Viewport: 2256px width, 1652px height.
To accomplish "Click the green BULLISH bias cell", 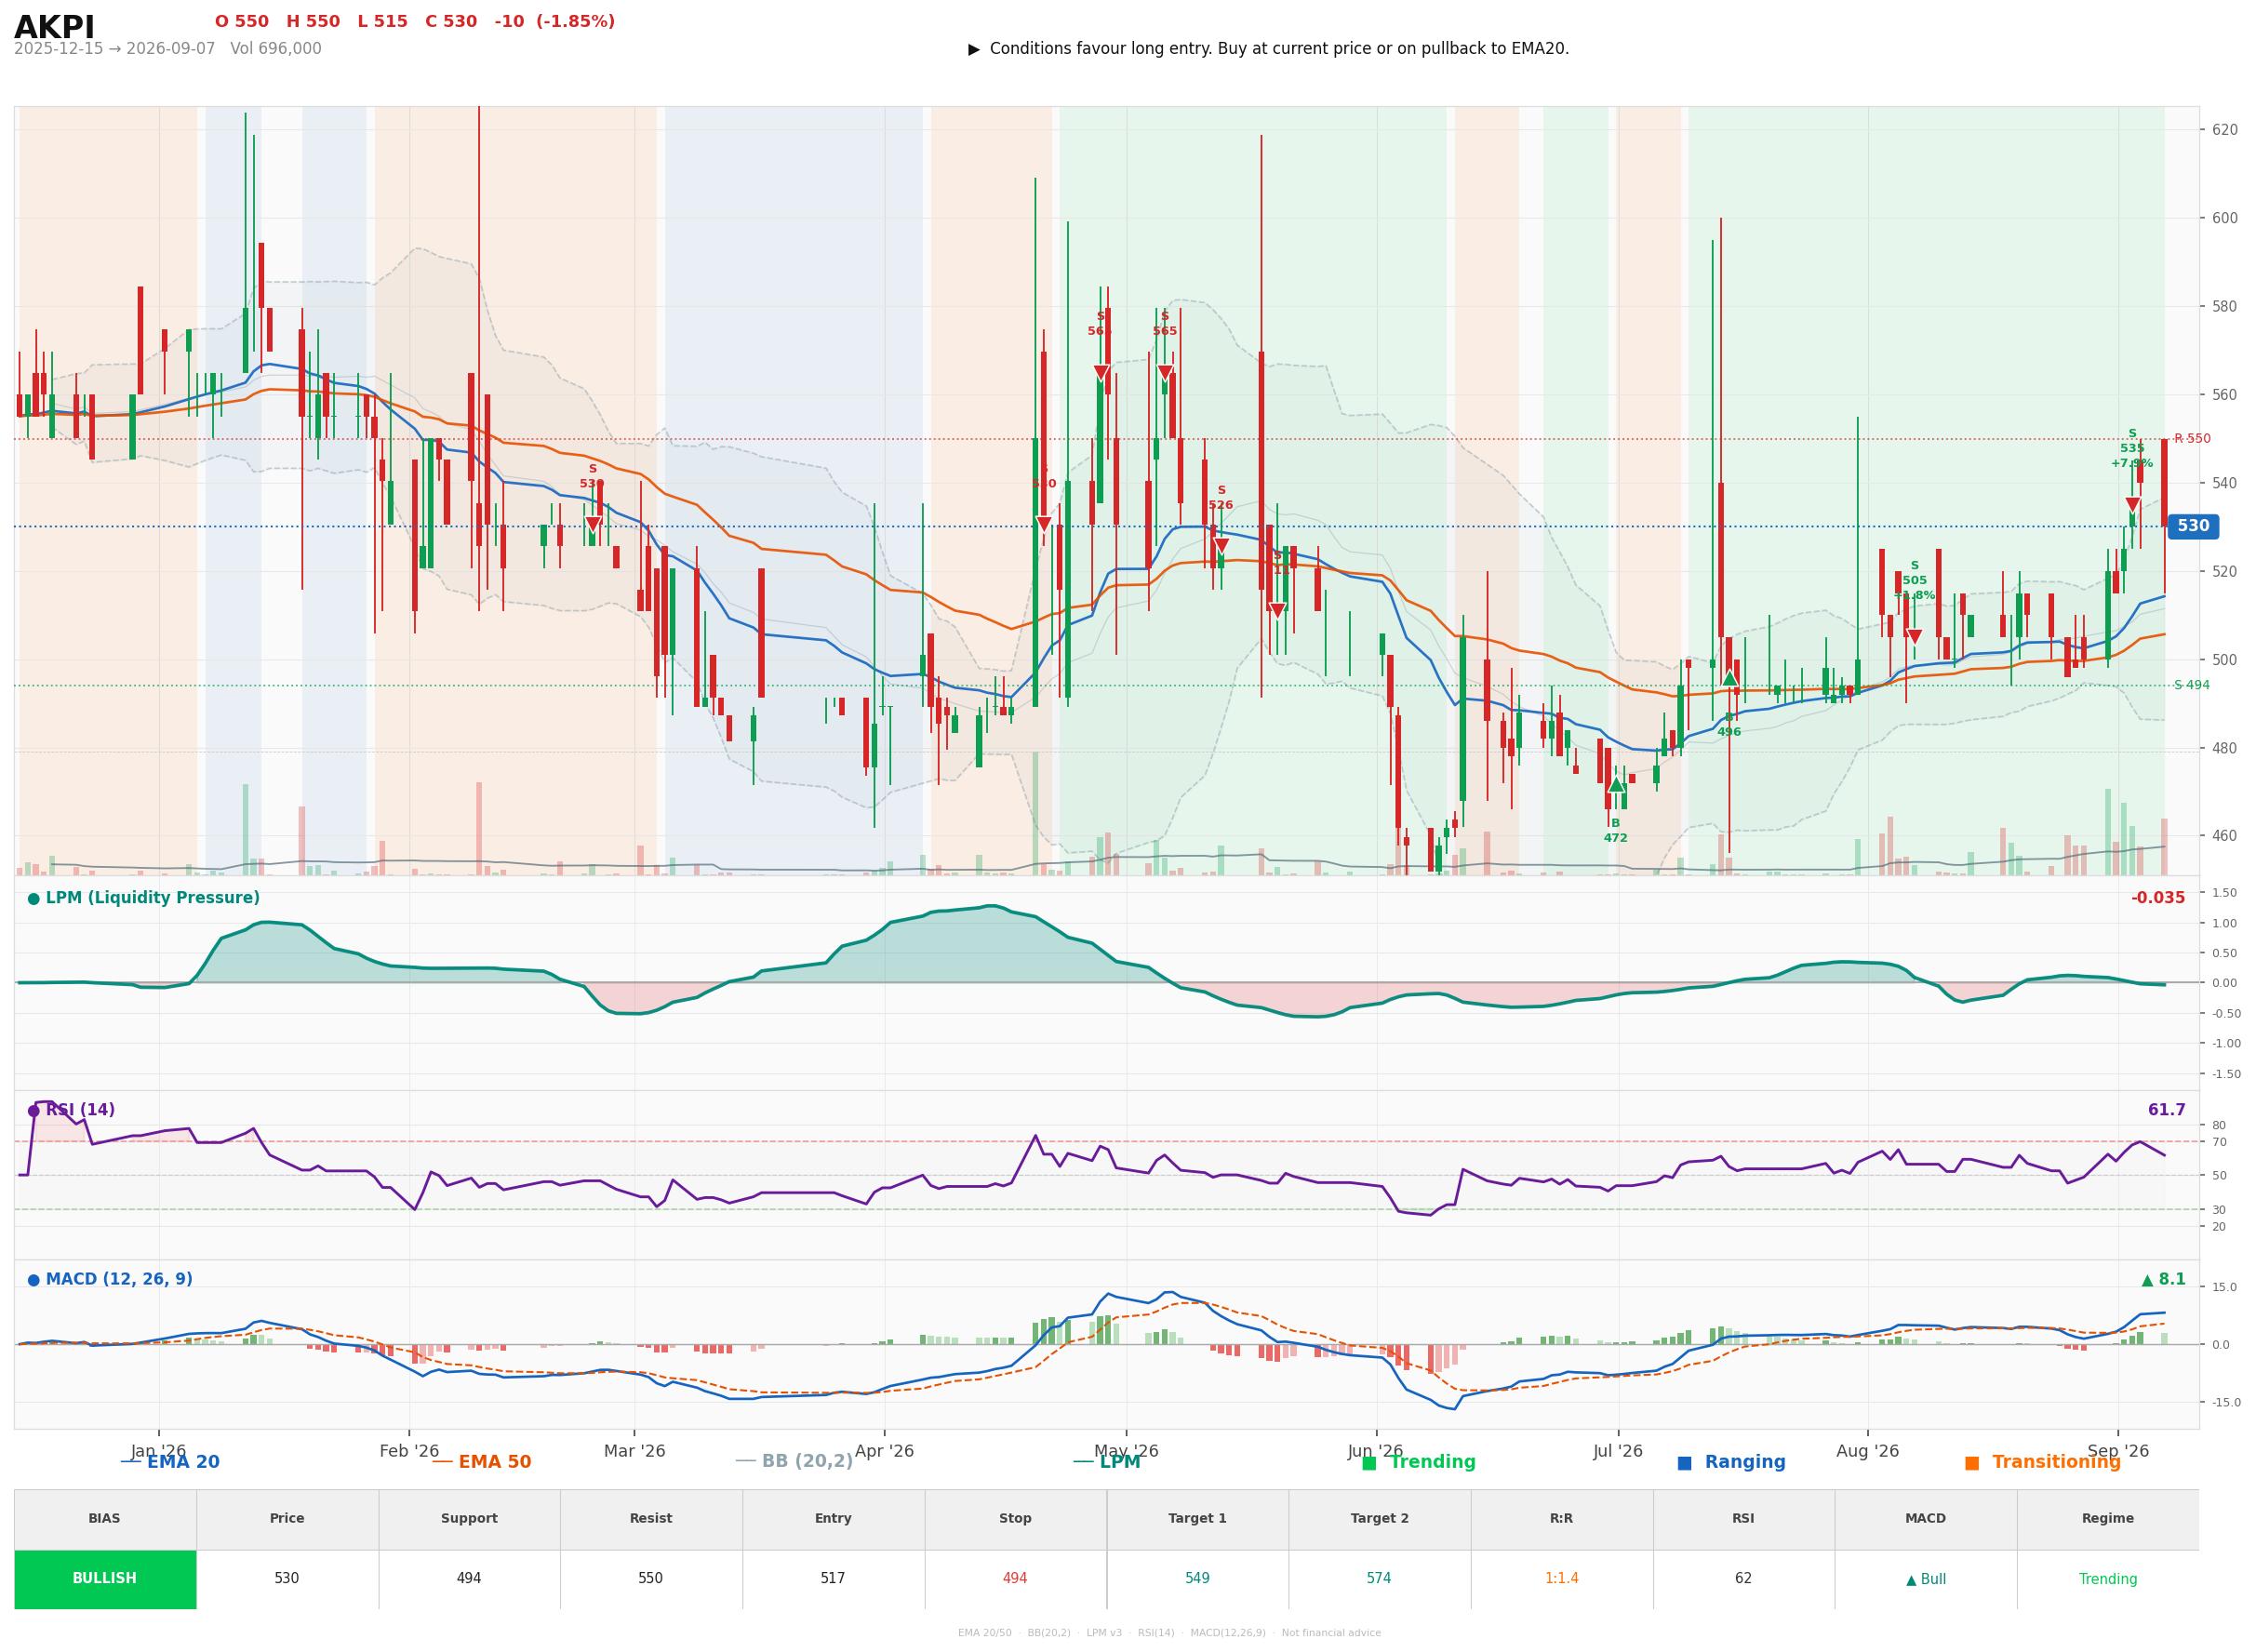I will (105, 1579).
